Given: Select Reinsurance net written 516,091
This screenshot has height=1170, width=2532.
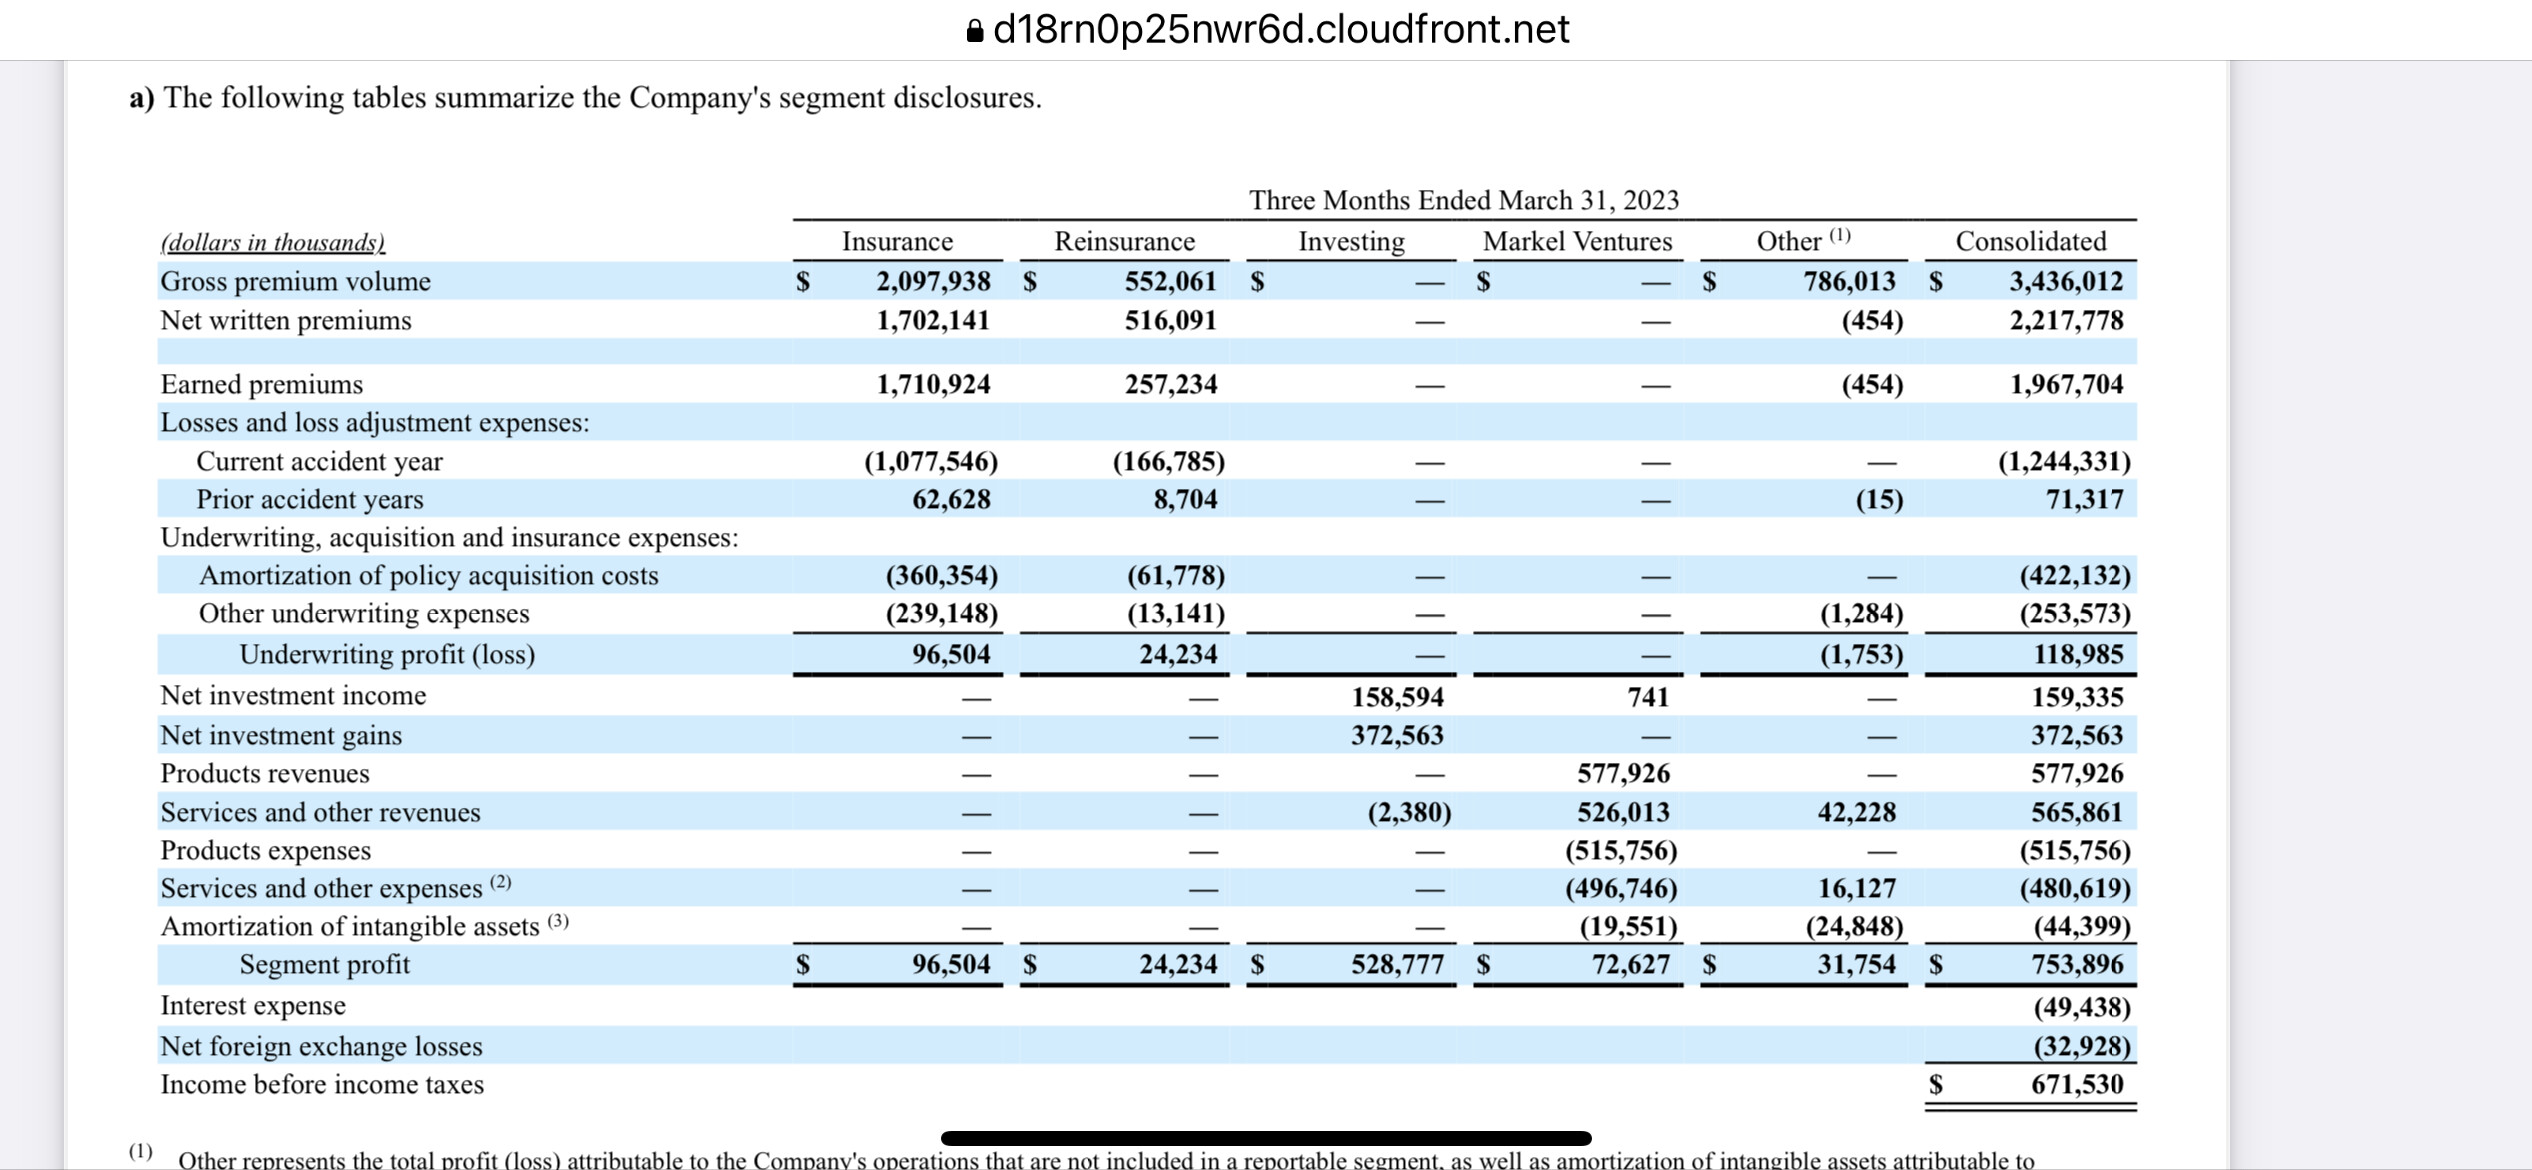Looking at the screenshot, I should click(x=1170, y=320).
